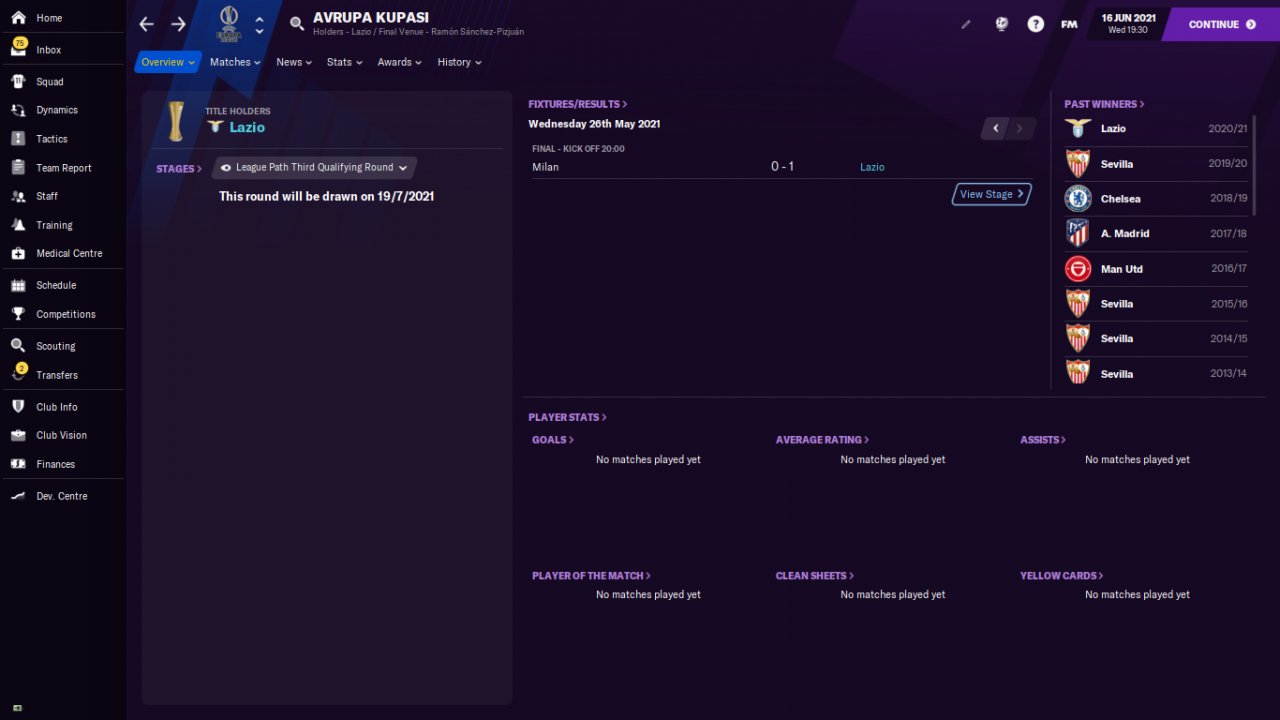Open the Matches tab menu
The width and height of the screenshot is (1280, 720).
click(x=235, y=62)
